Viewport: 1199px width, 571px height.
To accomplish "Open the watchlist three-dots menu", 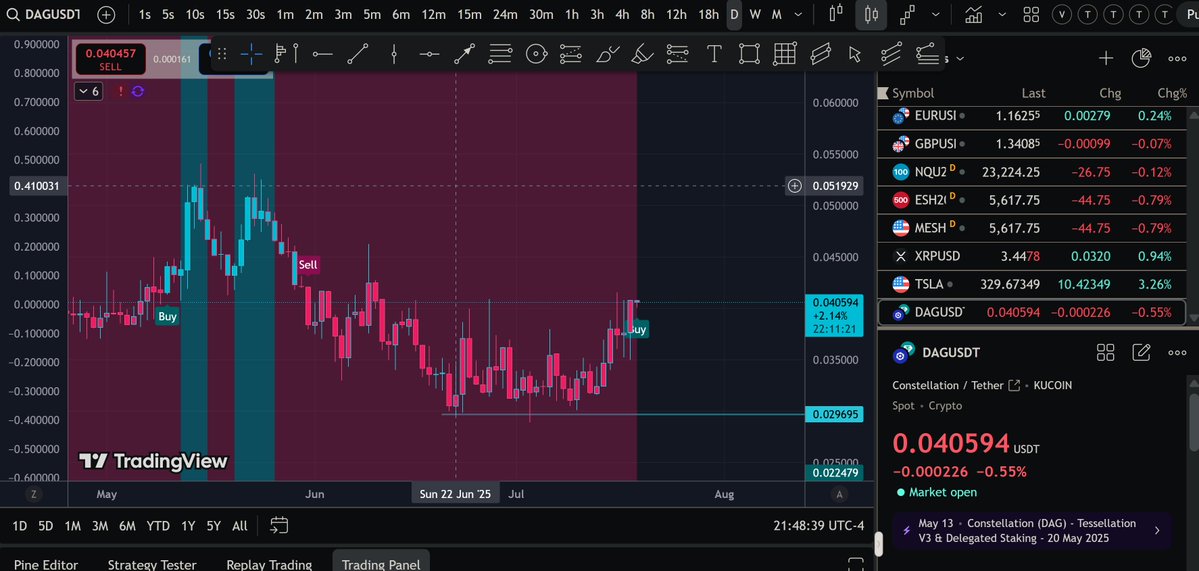I will [1177, 58].
